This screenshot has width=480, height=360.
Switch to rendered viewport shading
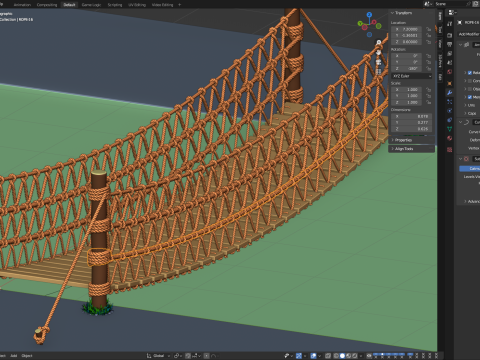click(355, 356)
